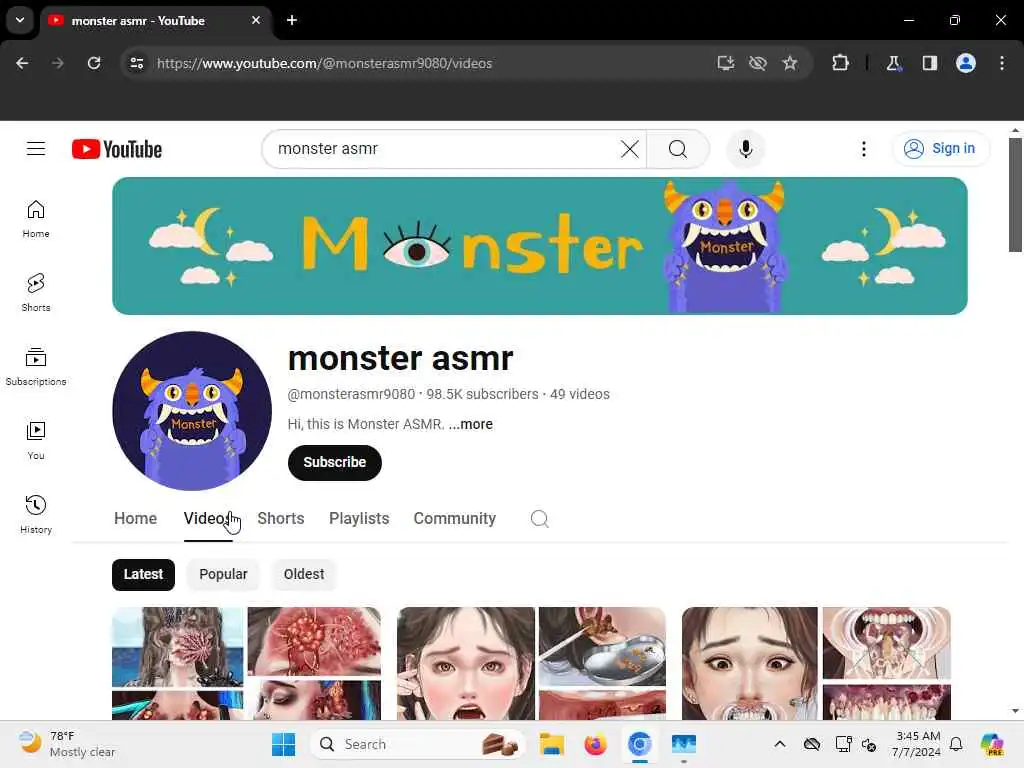Close the monster asmr browser tab

click(x=256, y=20)
